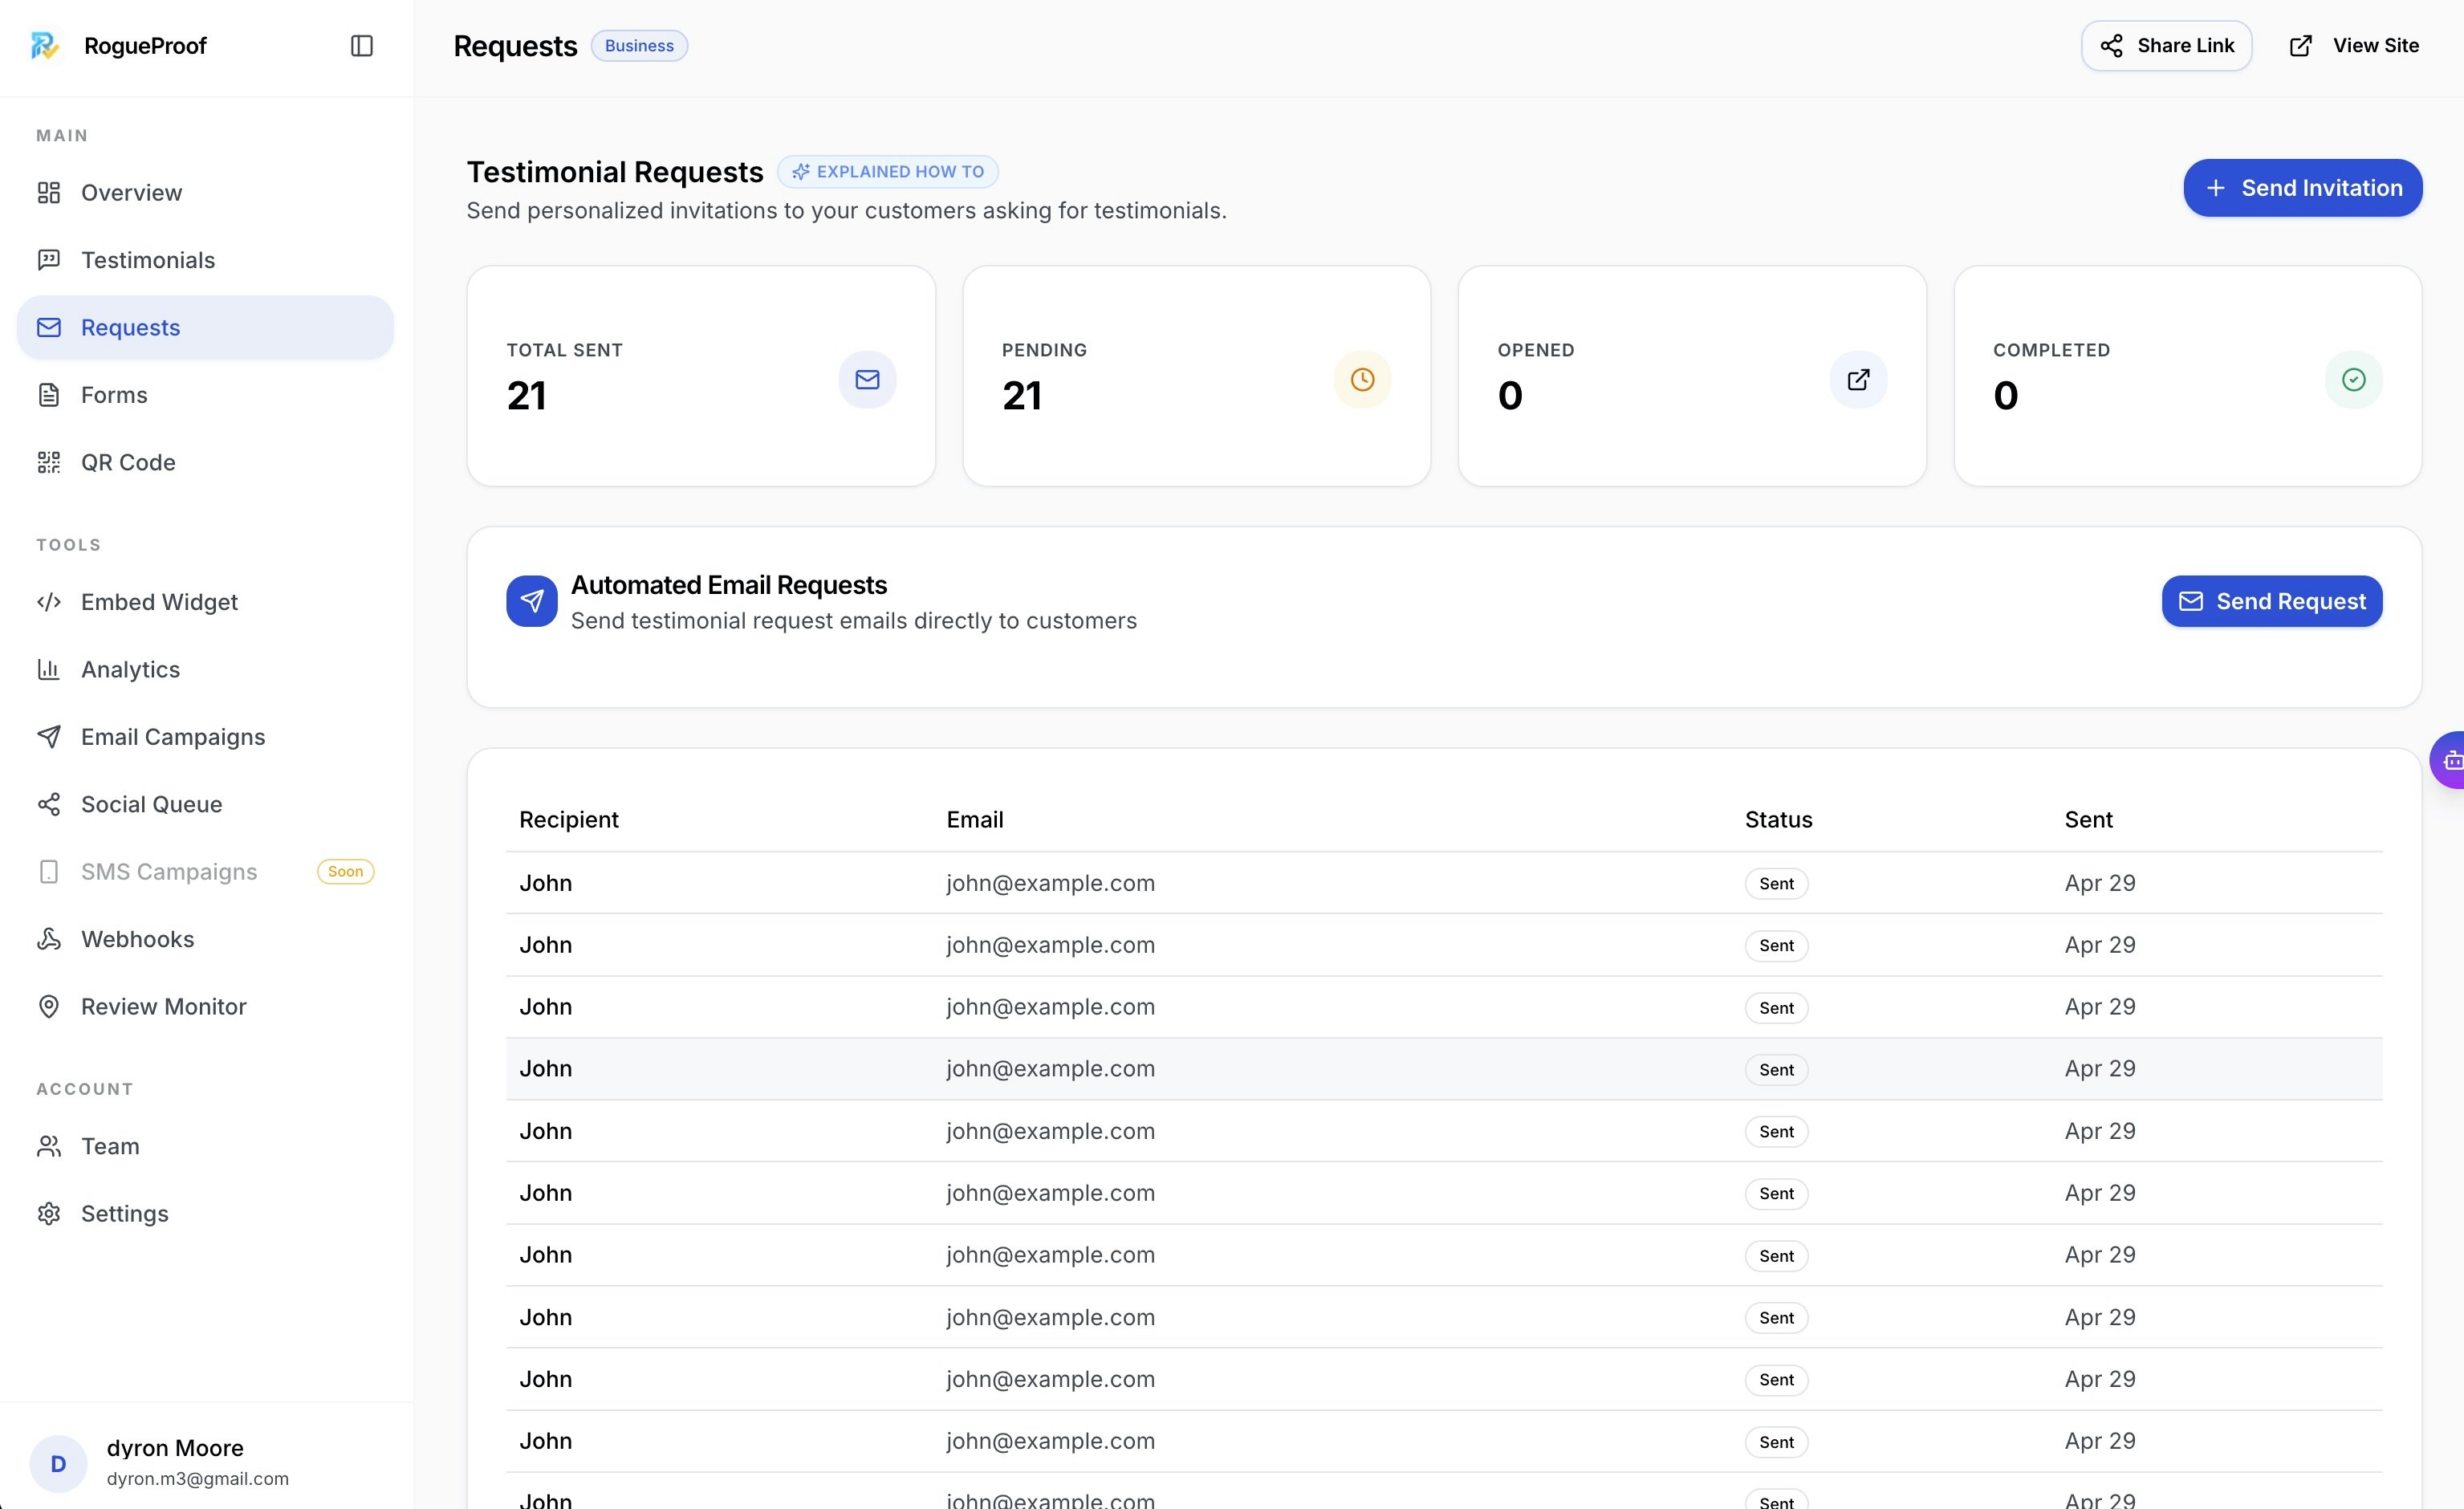Image resolution: width=2464 pixels, height=1509 pixels.
Task: Click the Team people icon
Action: (49, 1146)
